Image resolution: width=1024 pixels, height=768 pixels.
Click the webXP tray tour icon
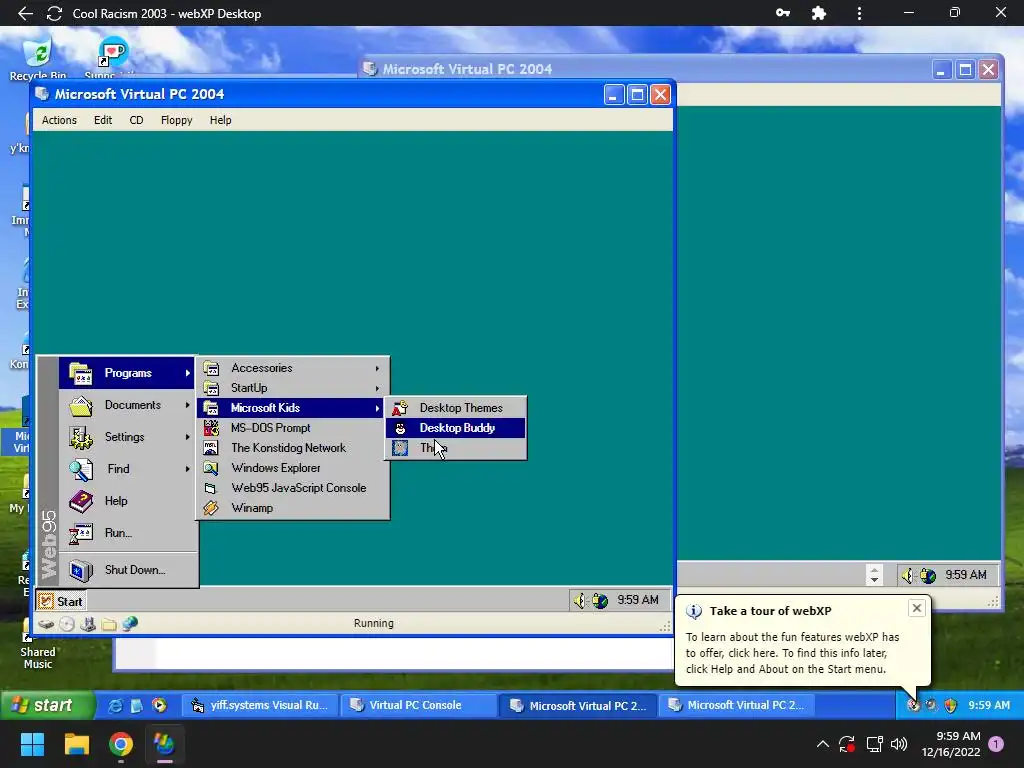913,705
